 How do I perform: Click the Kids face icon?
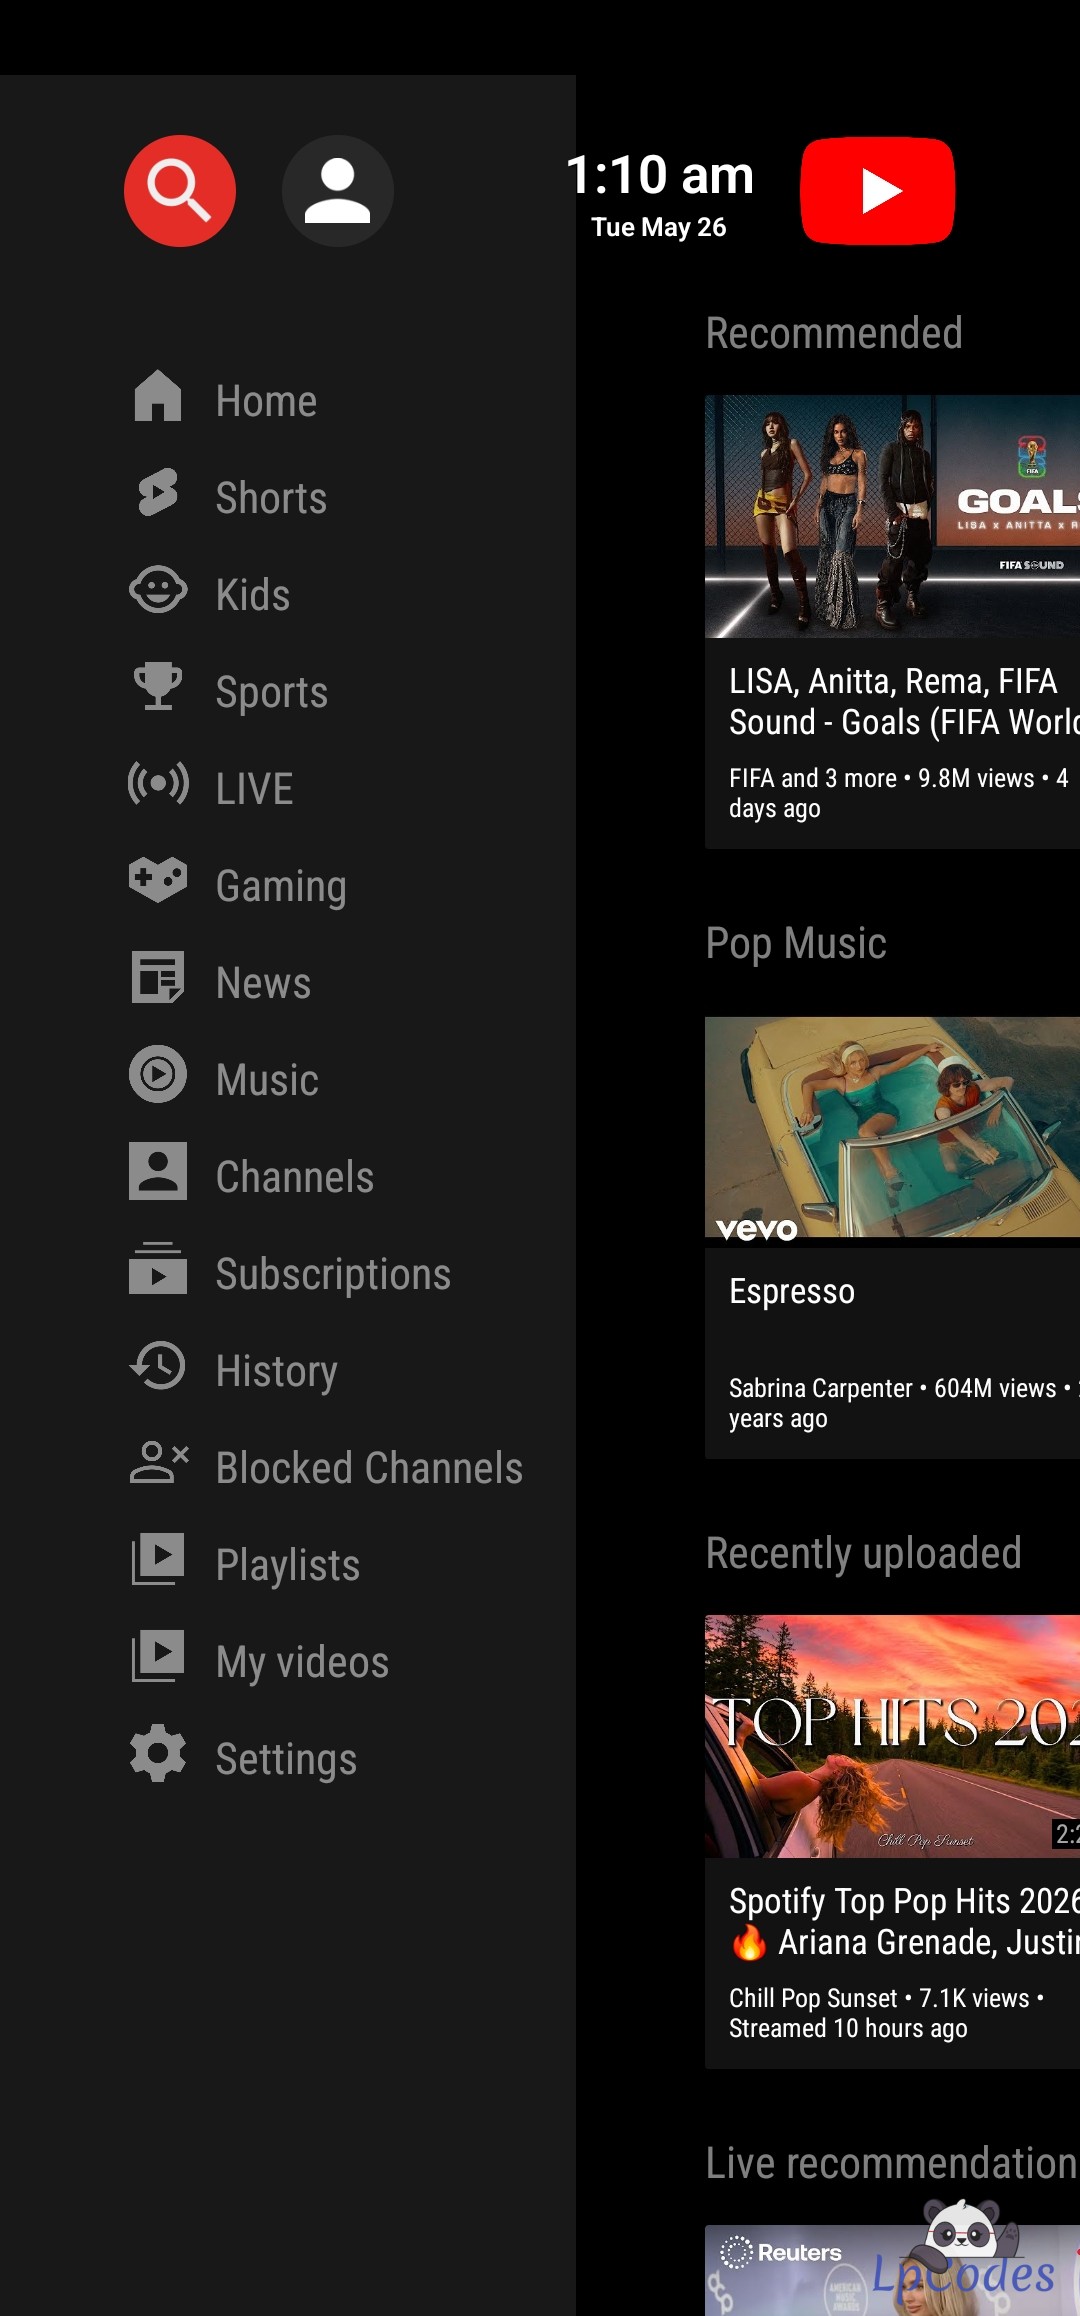(158, 590)
